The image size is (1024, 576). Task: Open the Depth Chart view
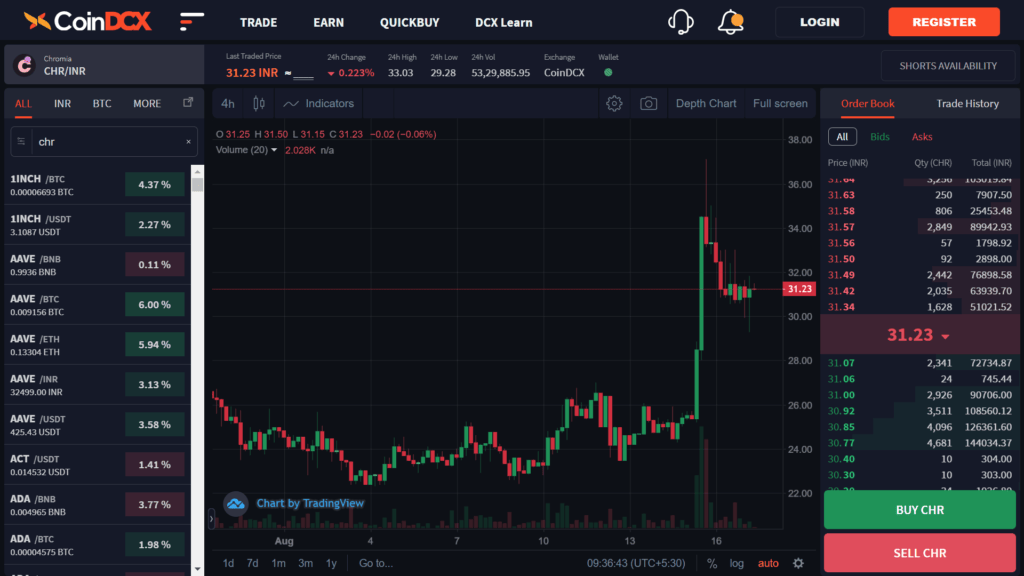705,103
